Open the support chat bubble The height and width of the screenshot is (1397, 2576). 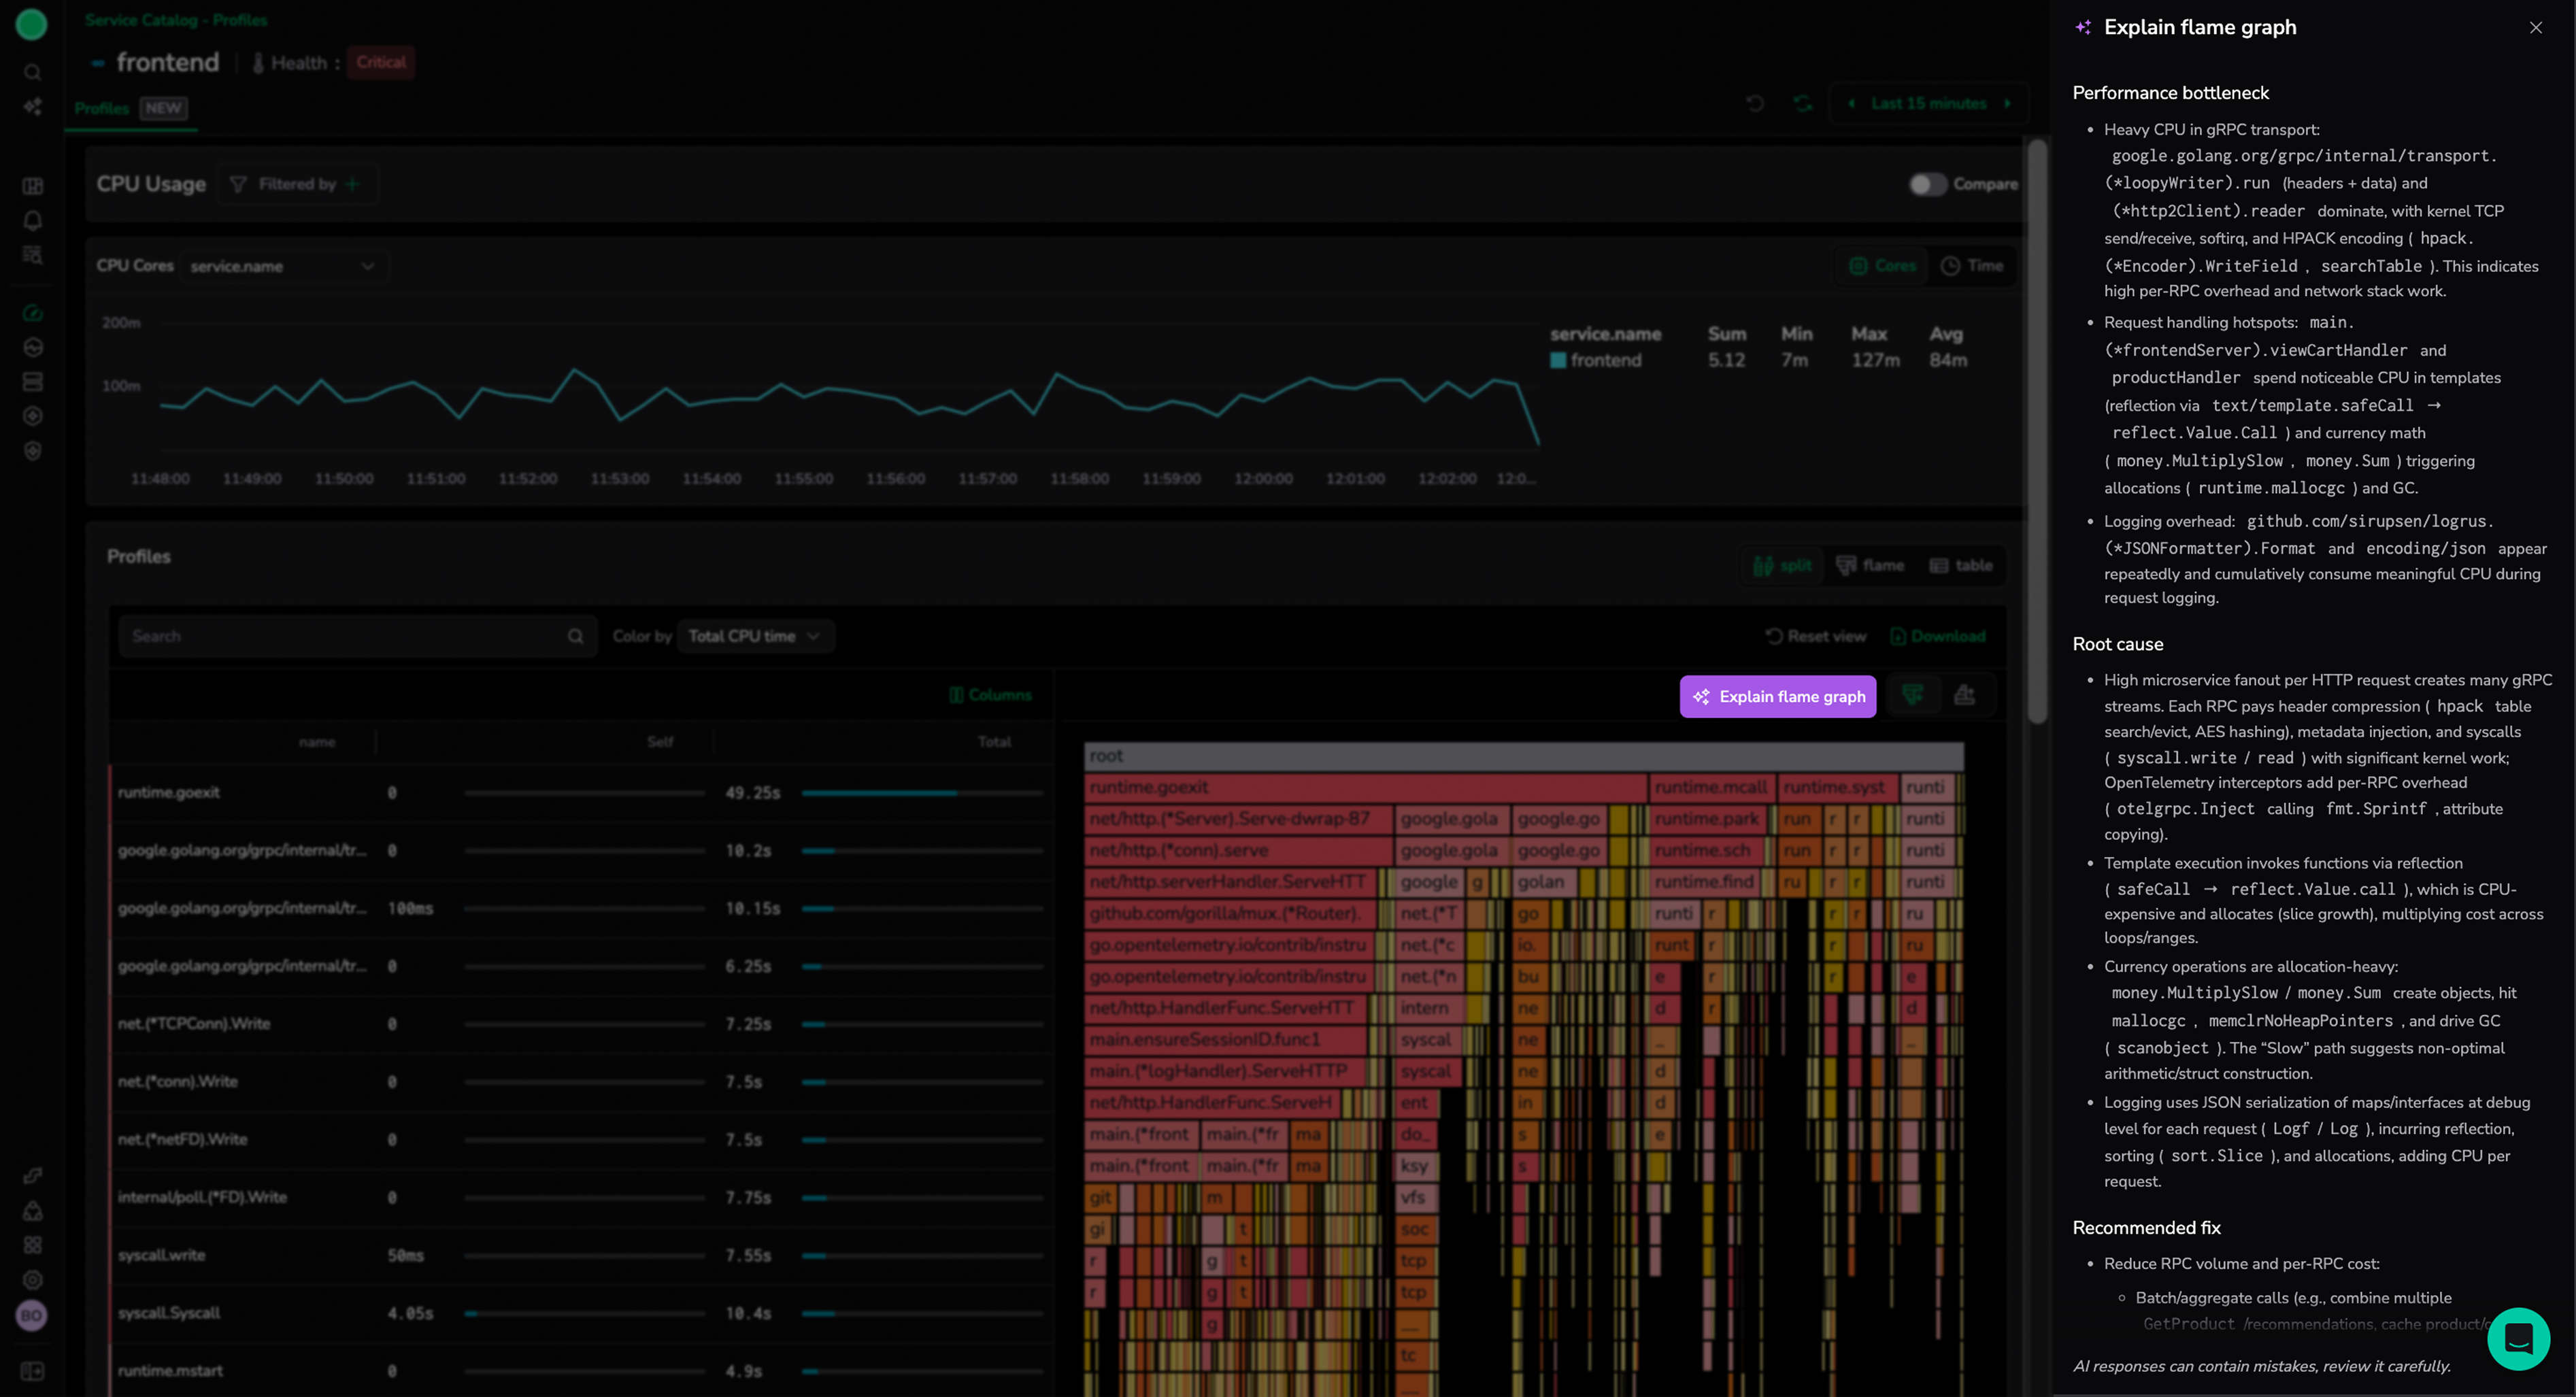2518,1338
